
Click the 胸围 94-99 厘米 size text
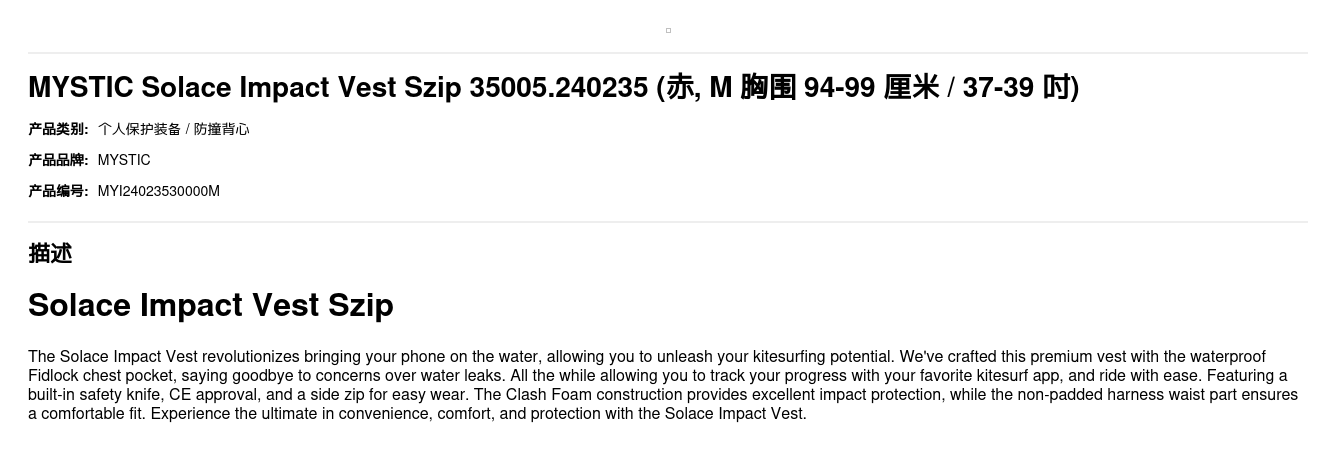coord(840,88)
